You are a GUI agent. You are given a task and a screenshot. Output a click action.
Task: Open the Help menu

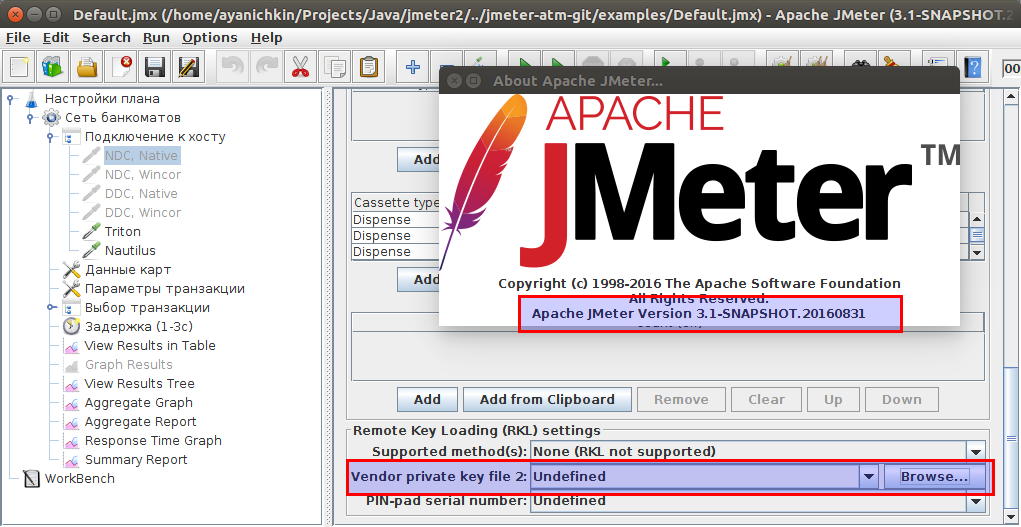click(267, 38)
